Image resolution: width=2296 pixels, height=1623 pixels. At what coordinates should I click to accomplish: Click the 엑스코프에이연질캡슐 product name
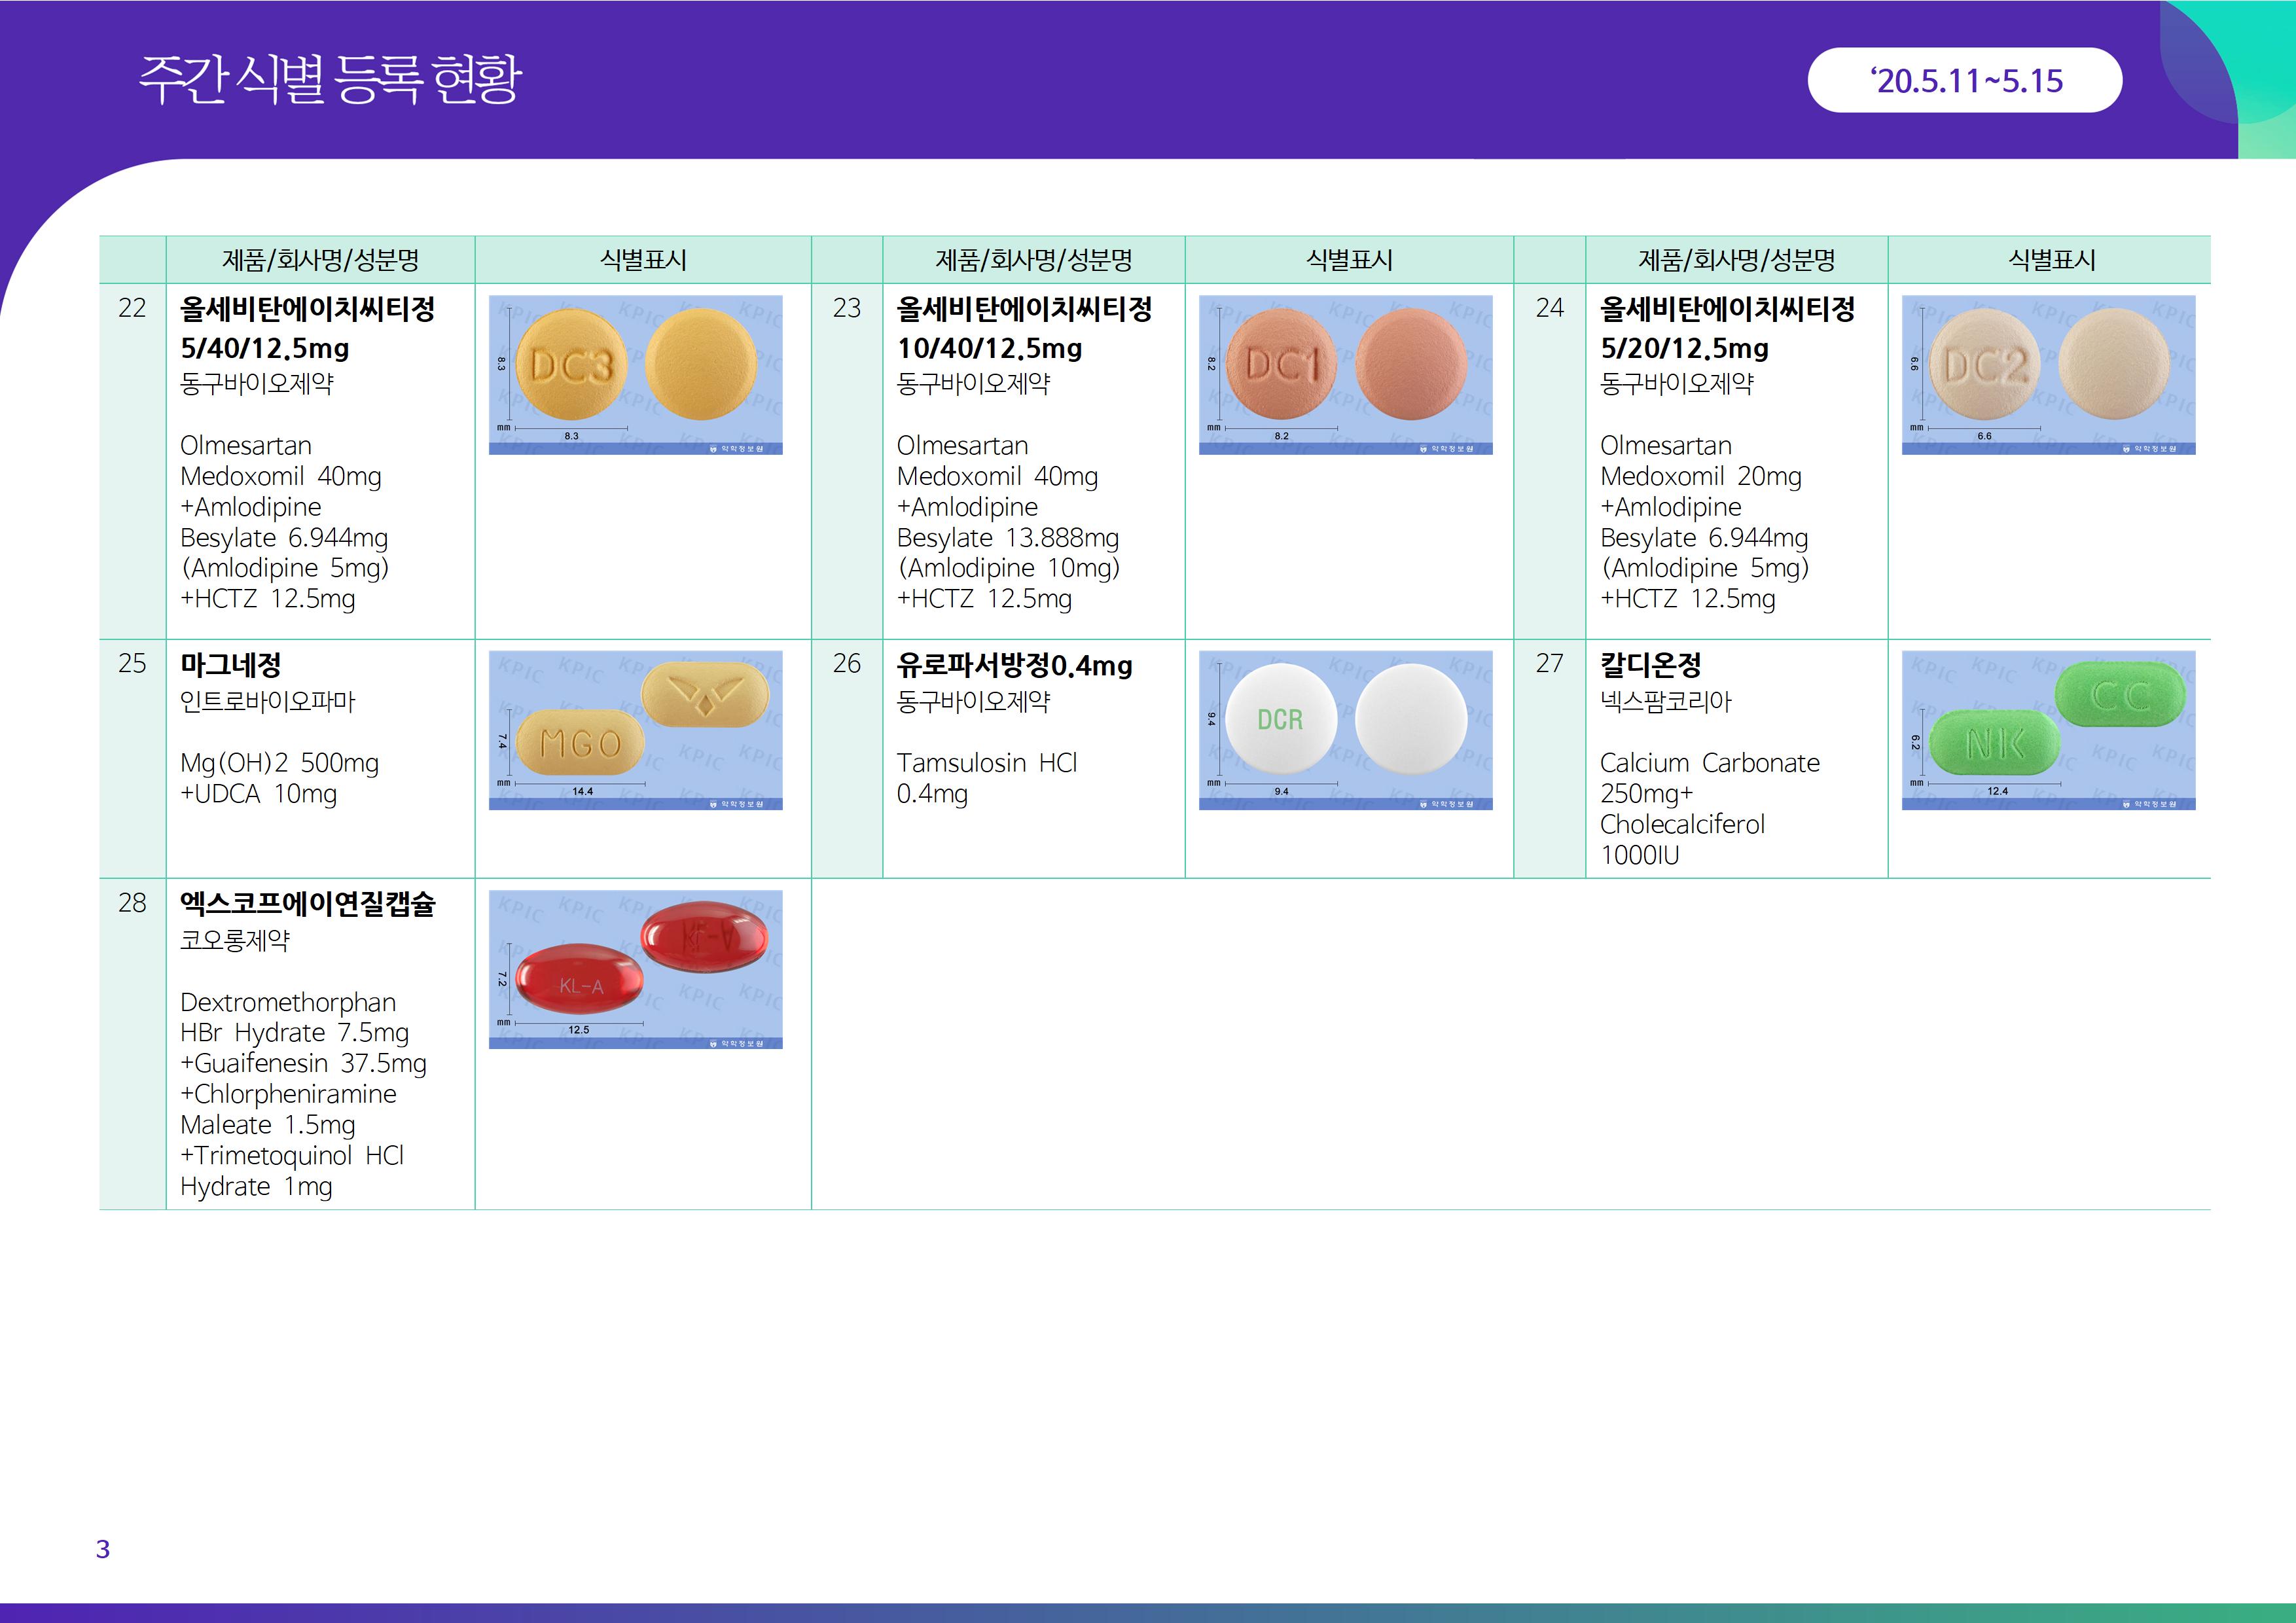tap(308, 904)
